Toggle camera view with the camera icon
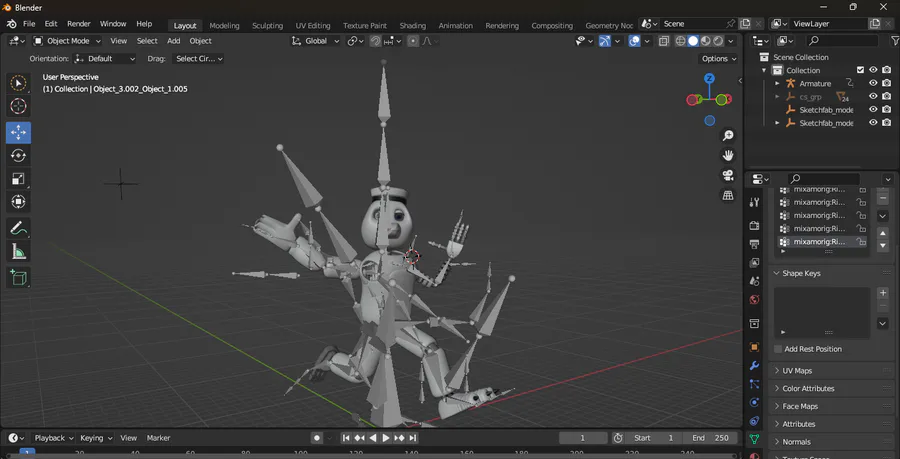900x459 pixels. point(728,175)
